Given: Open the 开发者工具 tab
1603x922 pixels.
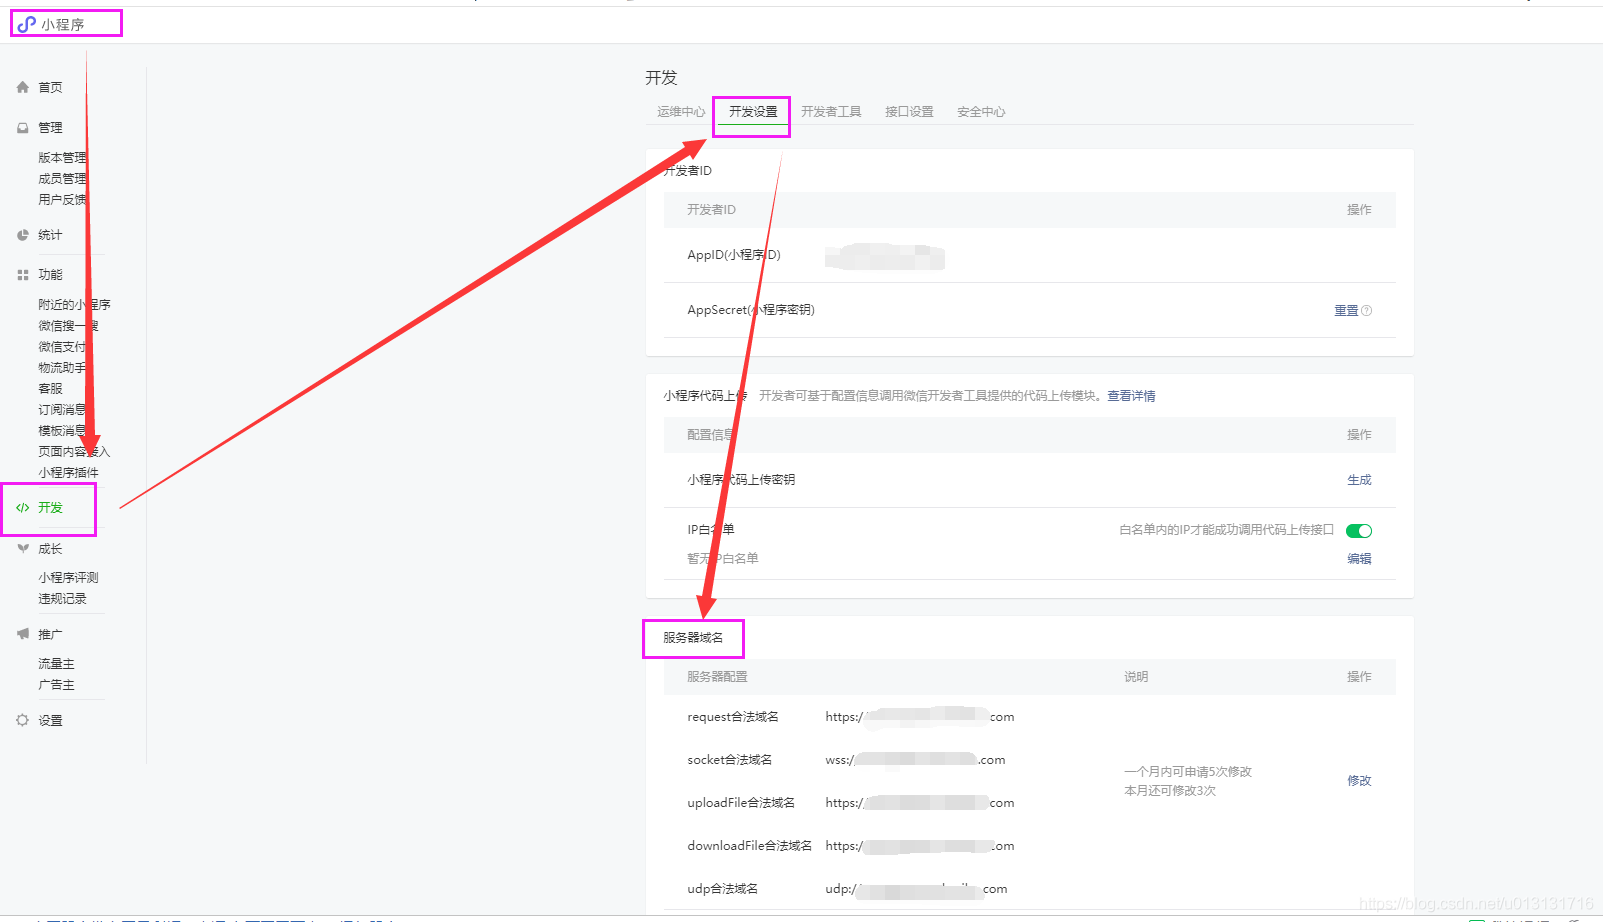Looking at the screenshot, I should [832, 111].
